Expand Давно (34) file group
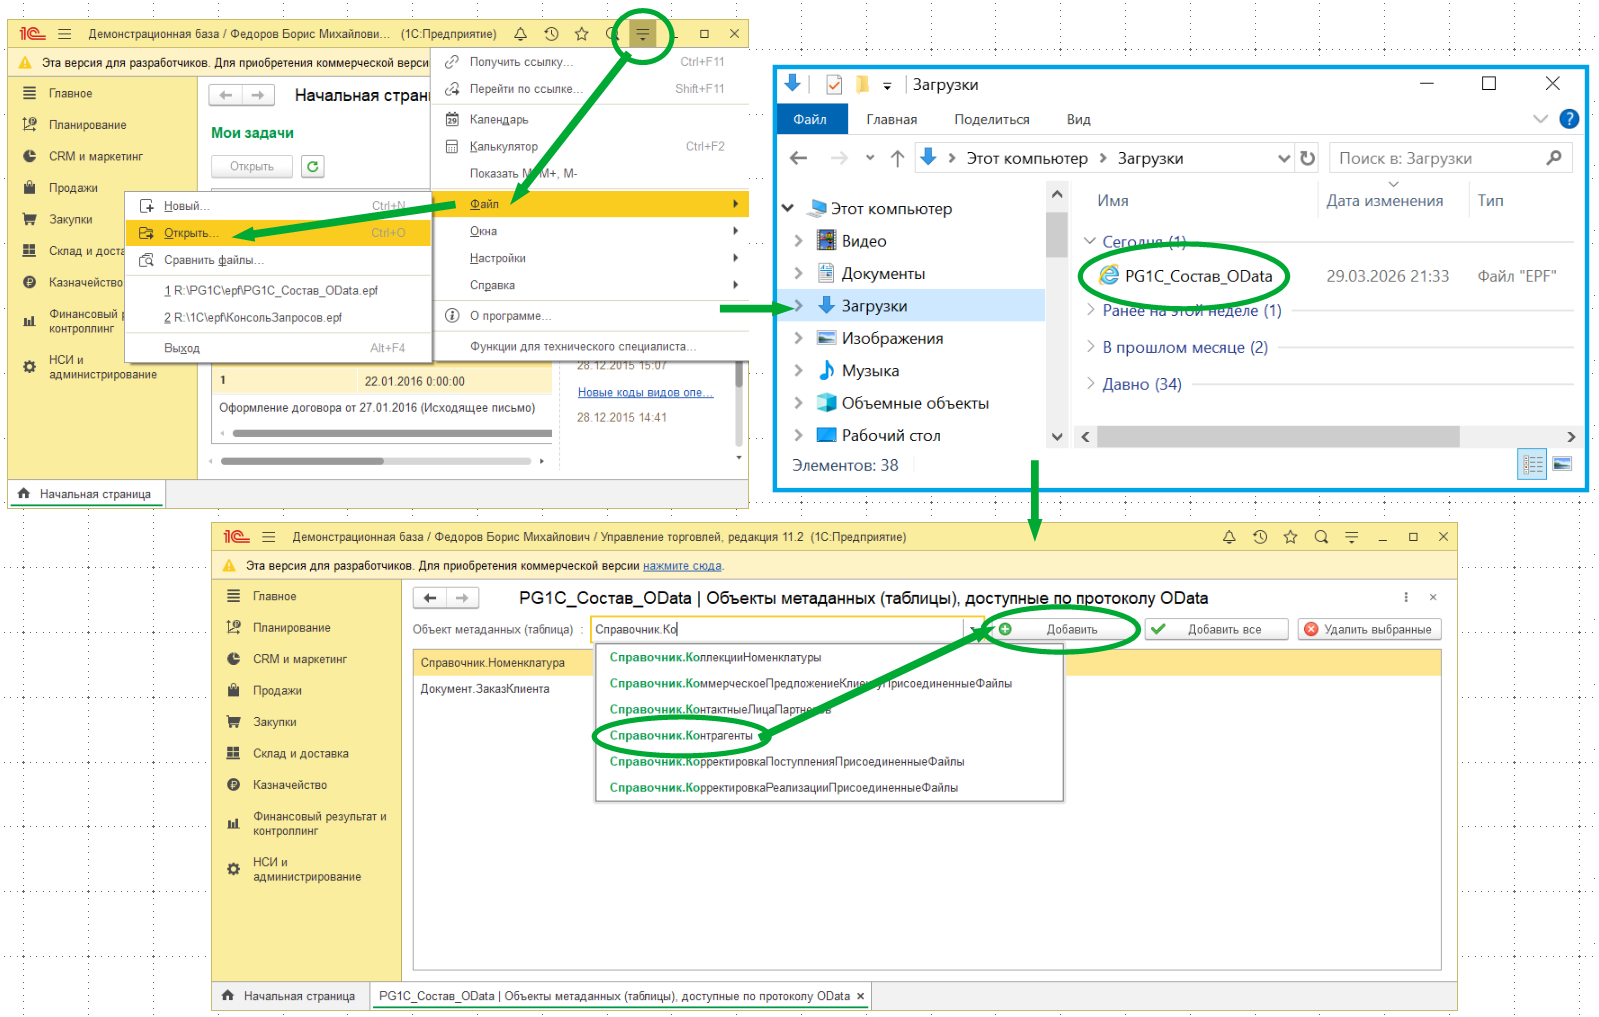 pyautogui.click(x=1091, y=384)
